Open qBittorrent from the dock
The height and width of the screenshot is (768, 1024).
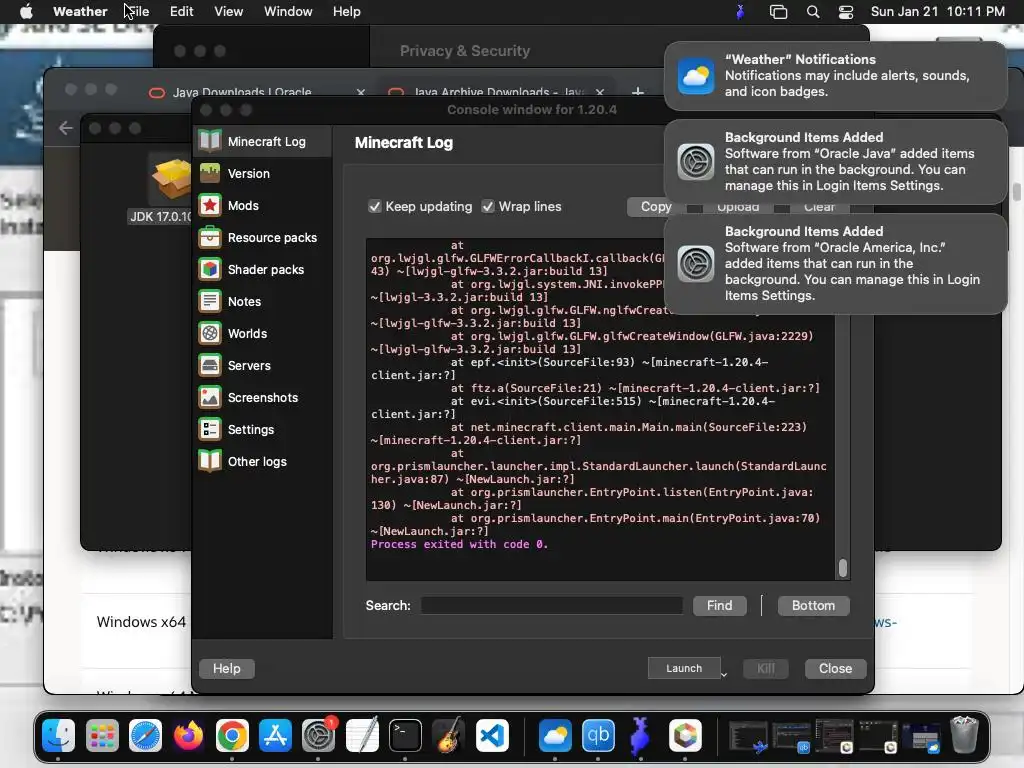coord(598,736)
